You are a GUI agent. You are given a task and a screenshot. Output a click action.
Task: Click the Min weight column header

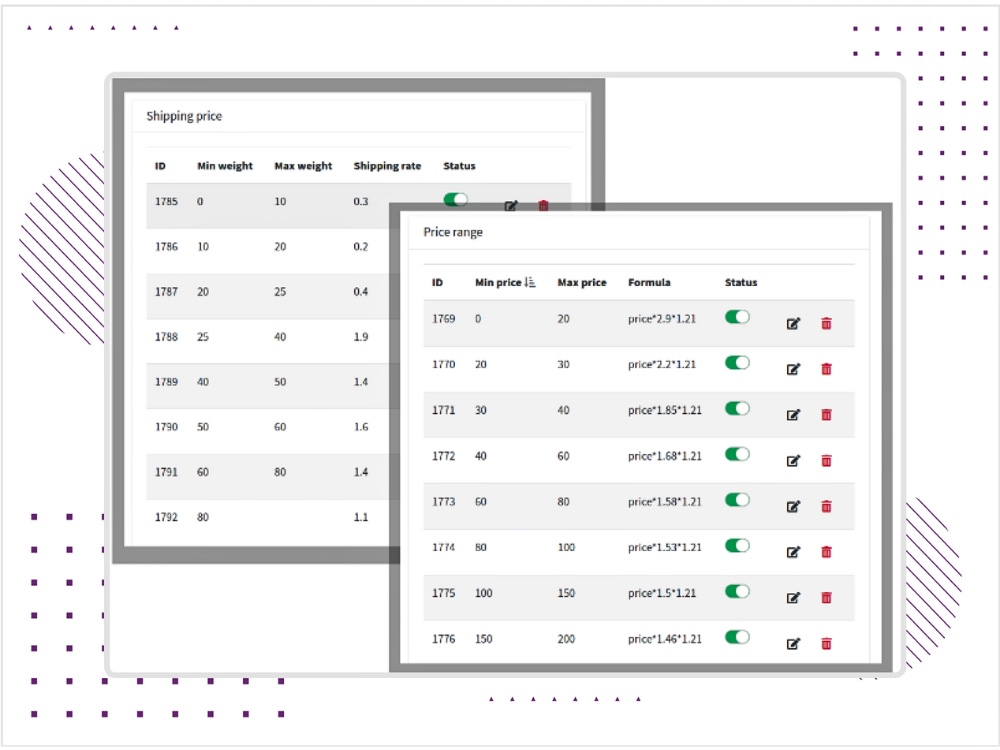(224, 166)
